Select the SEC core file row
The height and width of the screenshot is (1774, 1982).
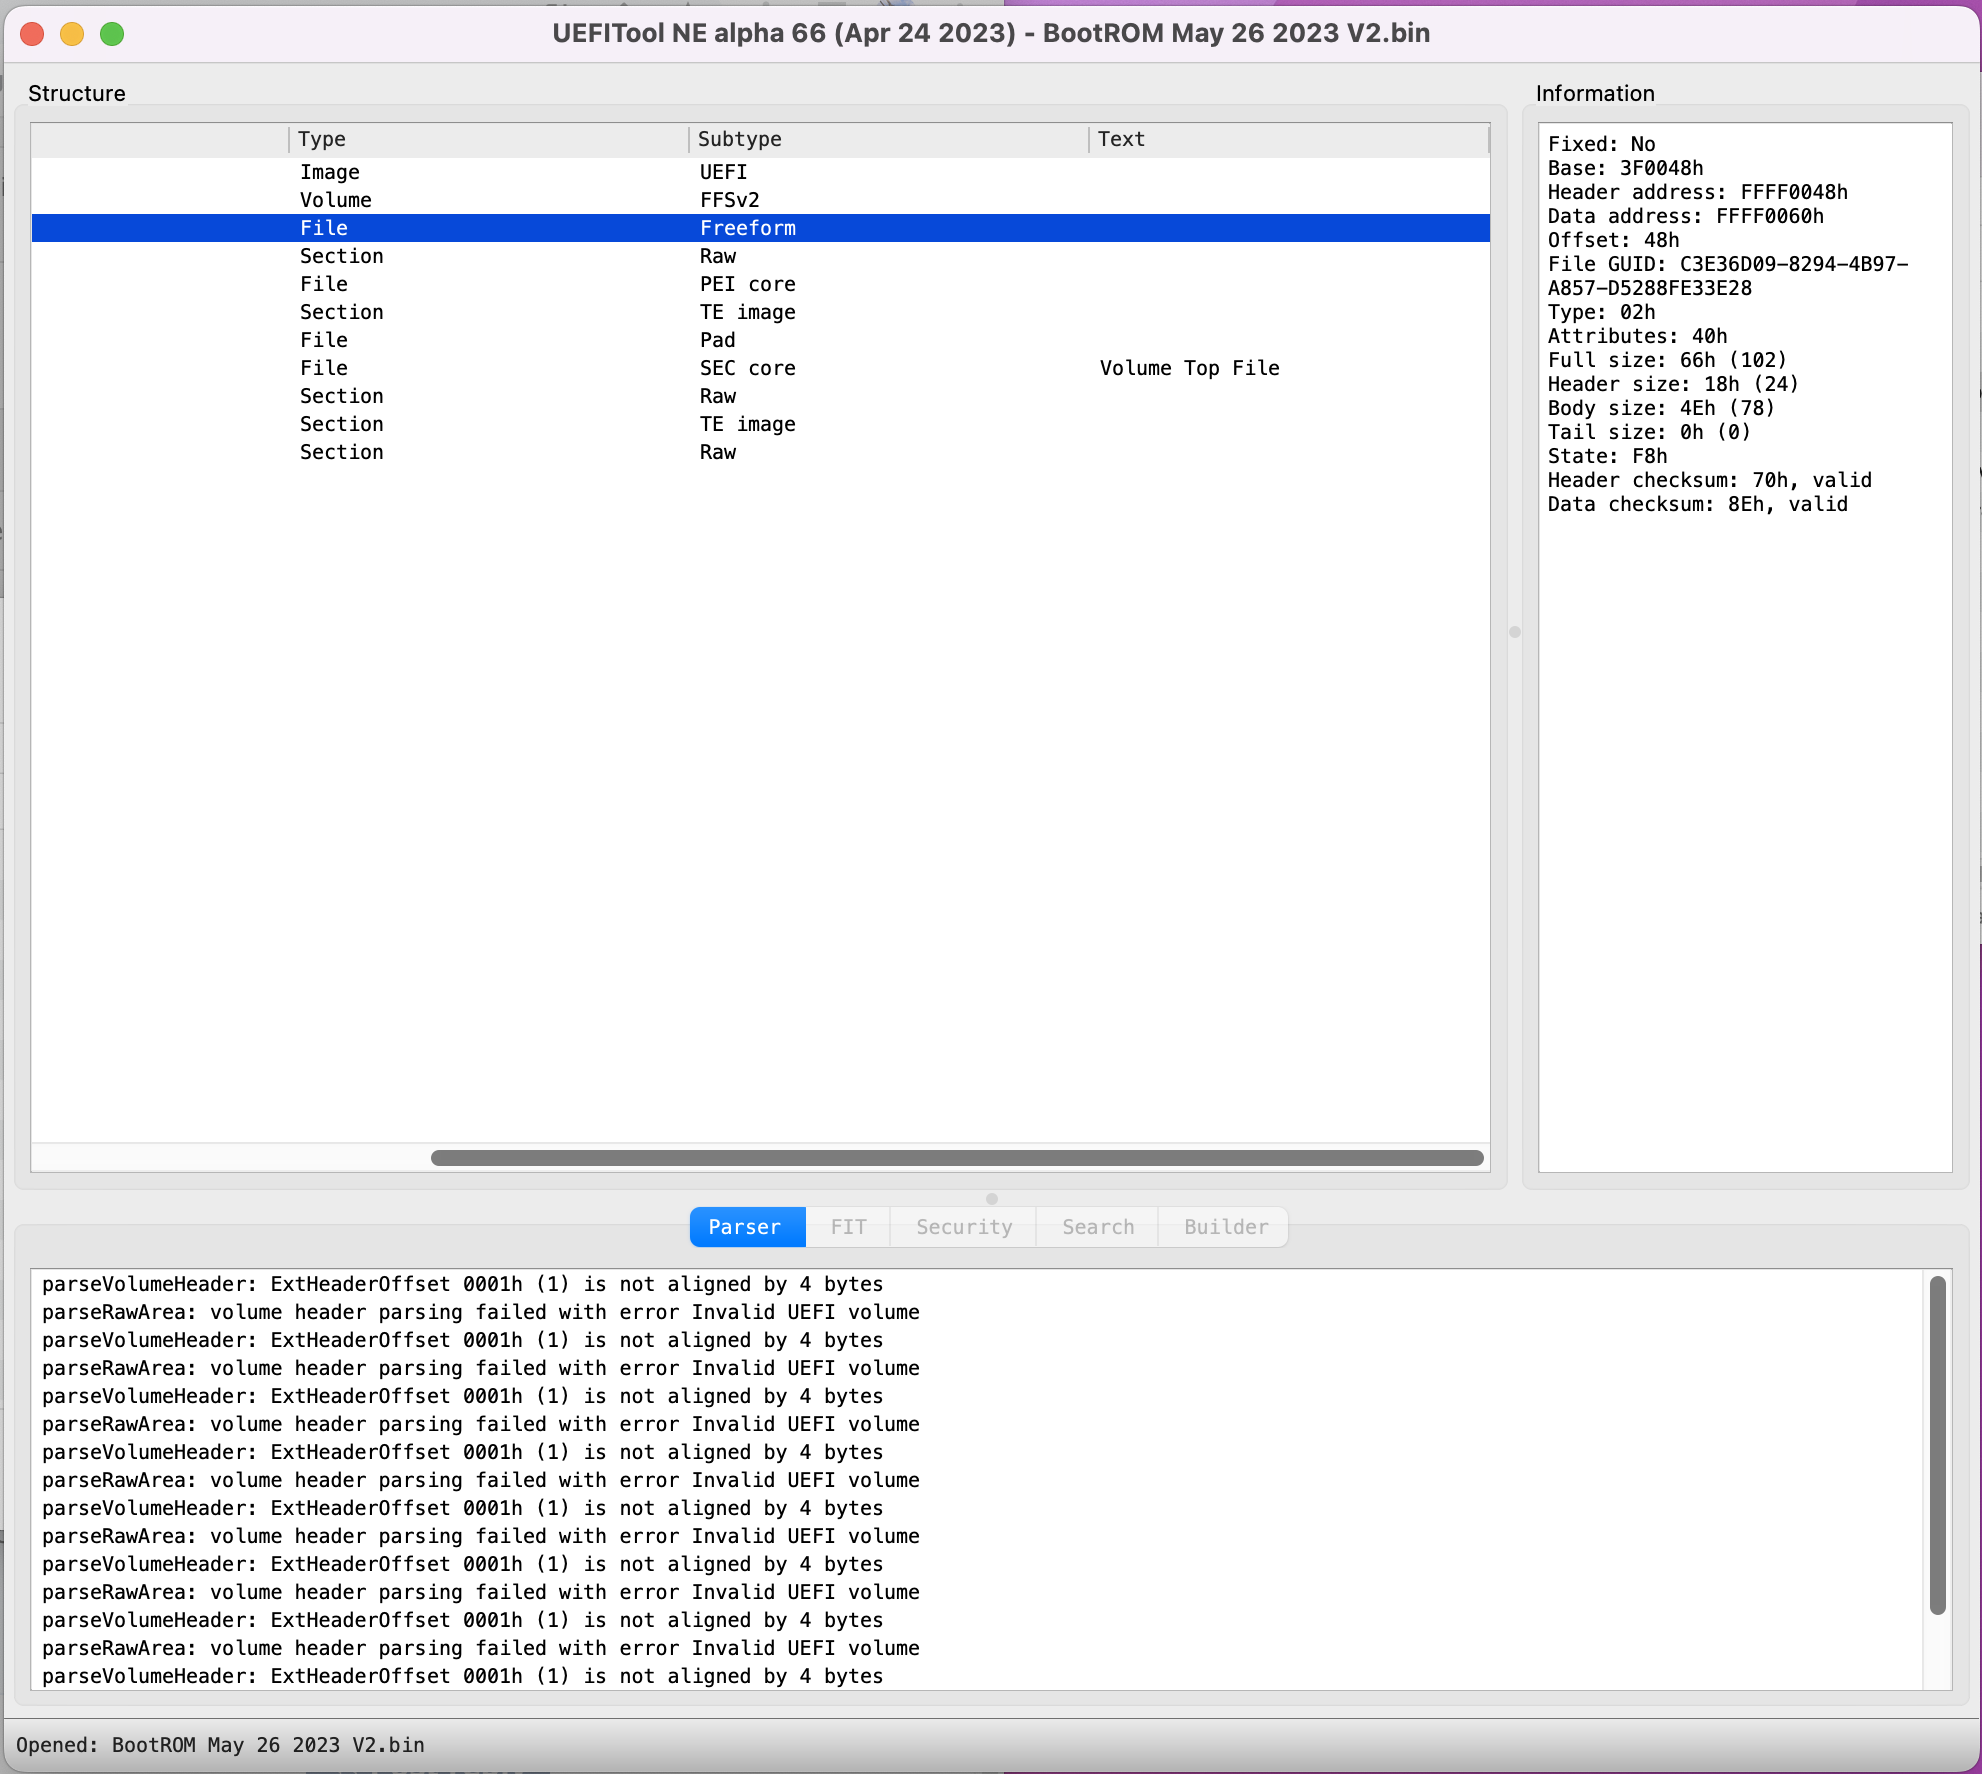point(747,368)
